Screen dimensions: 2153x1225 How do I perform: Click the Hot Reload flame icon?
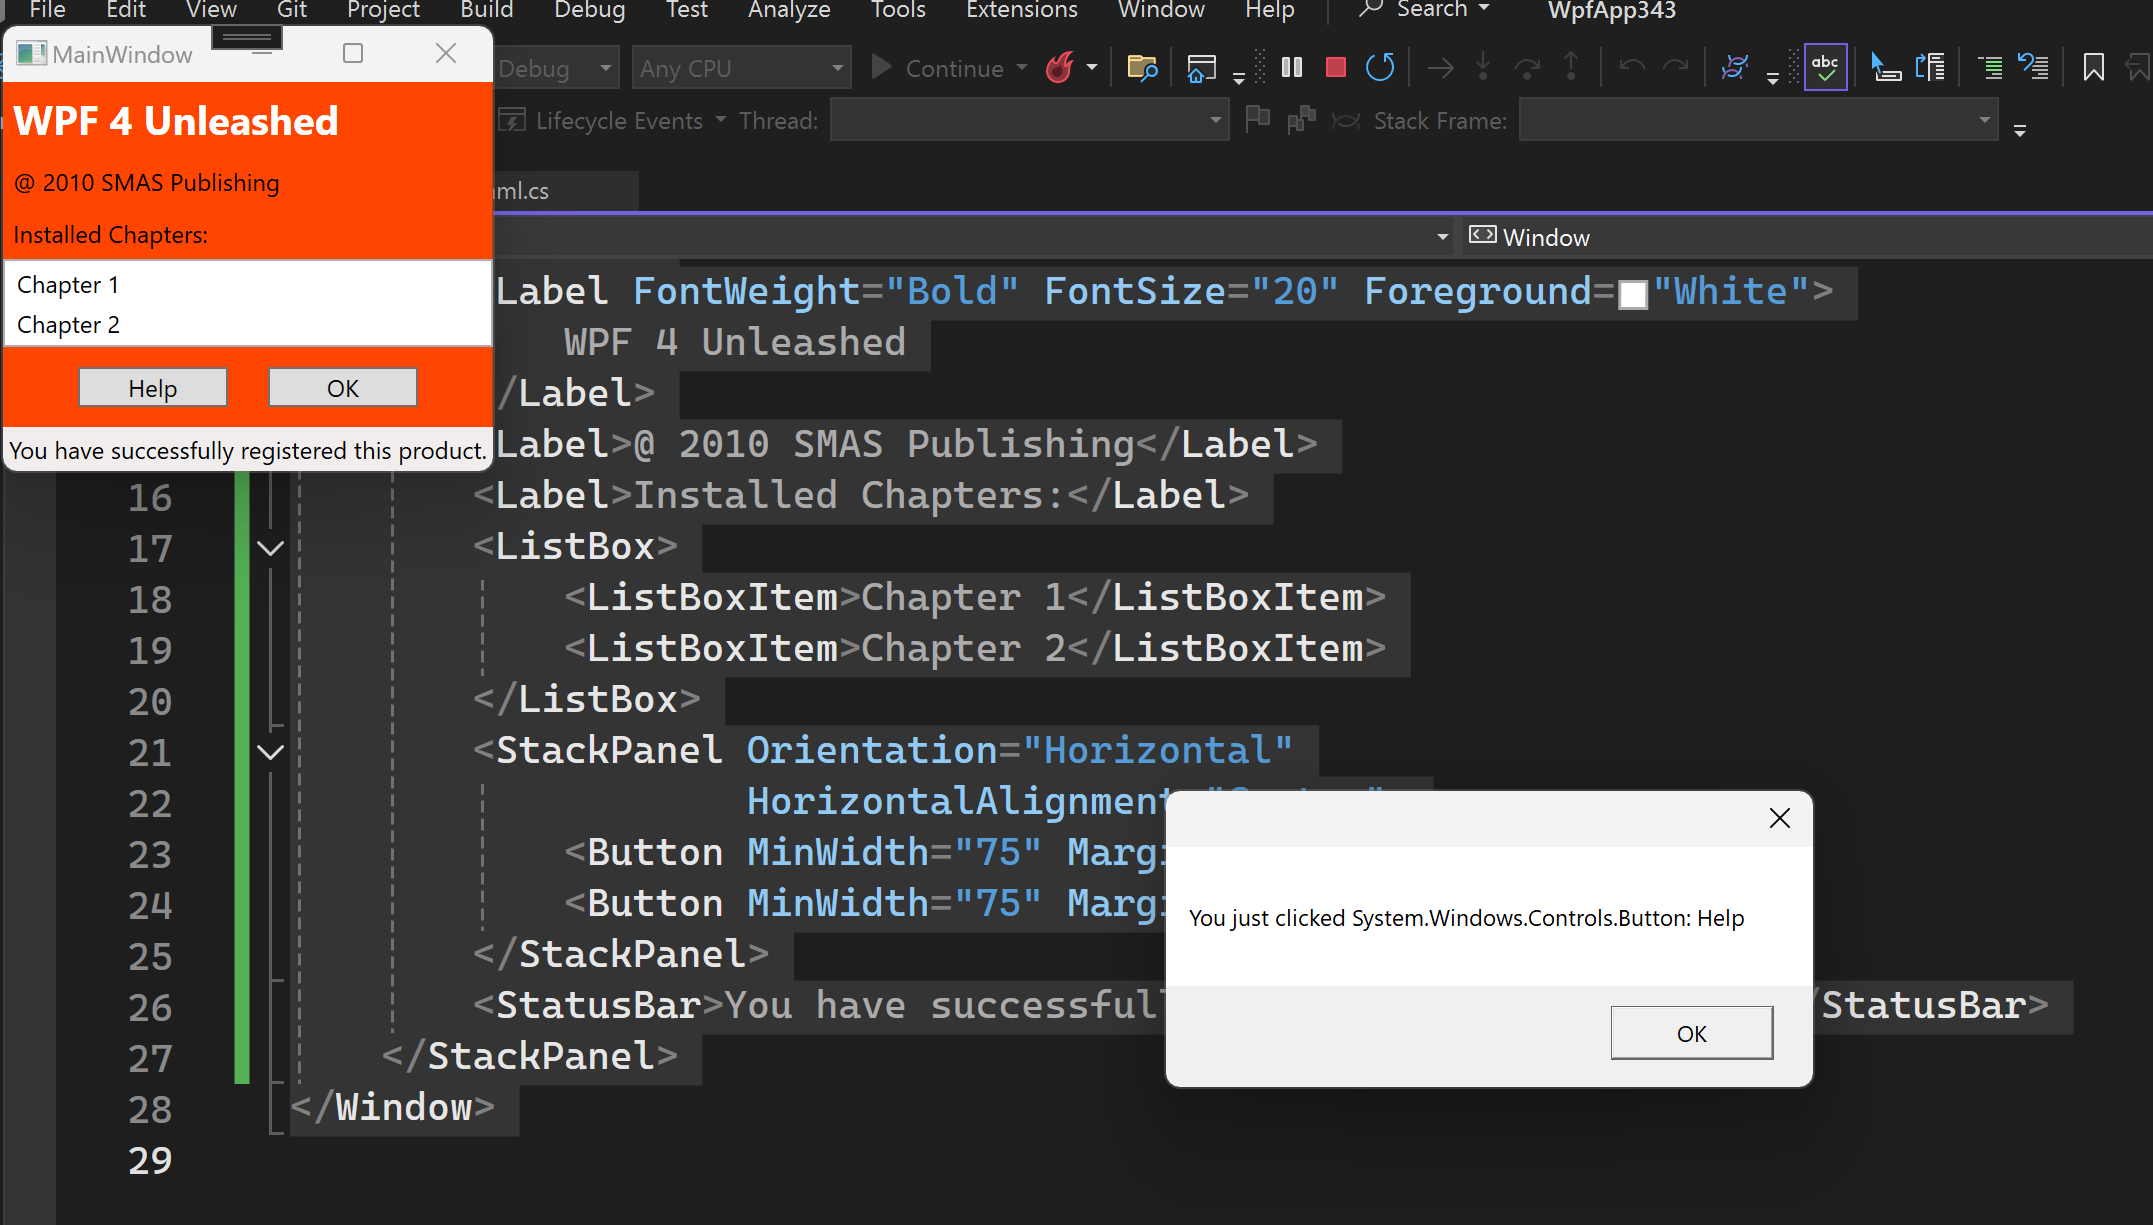coord(1060,68)
